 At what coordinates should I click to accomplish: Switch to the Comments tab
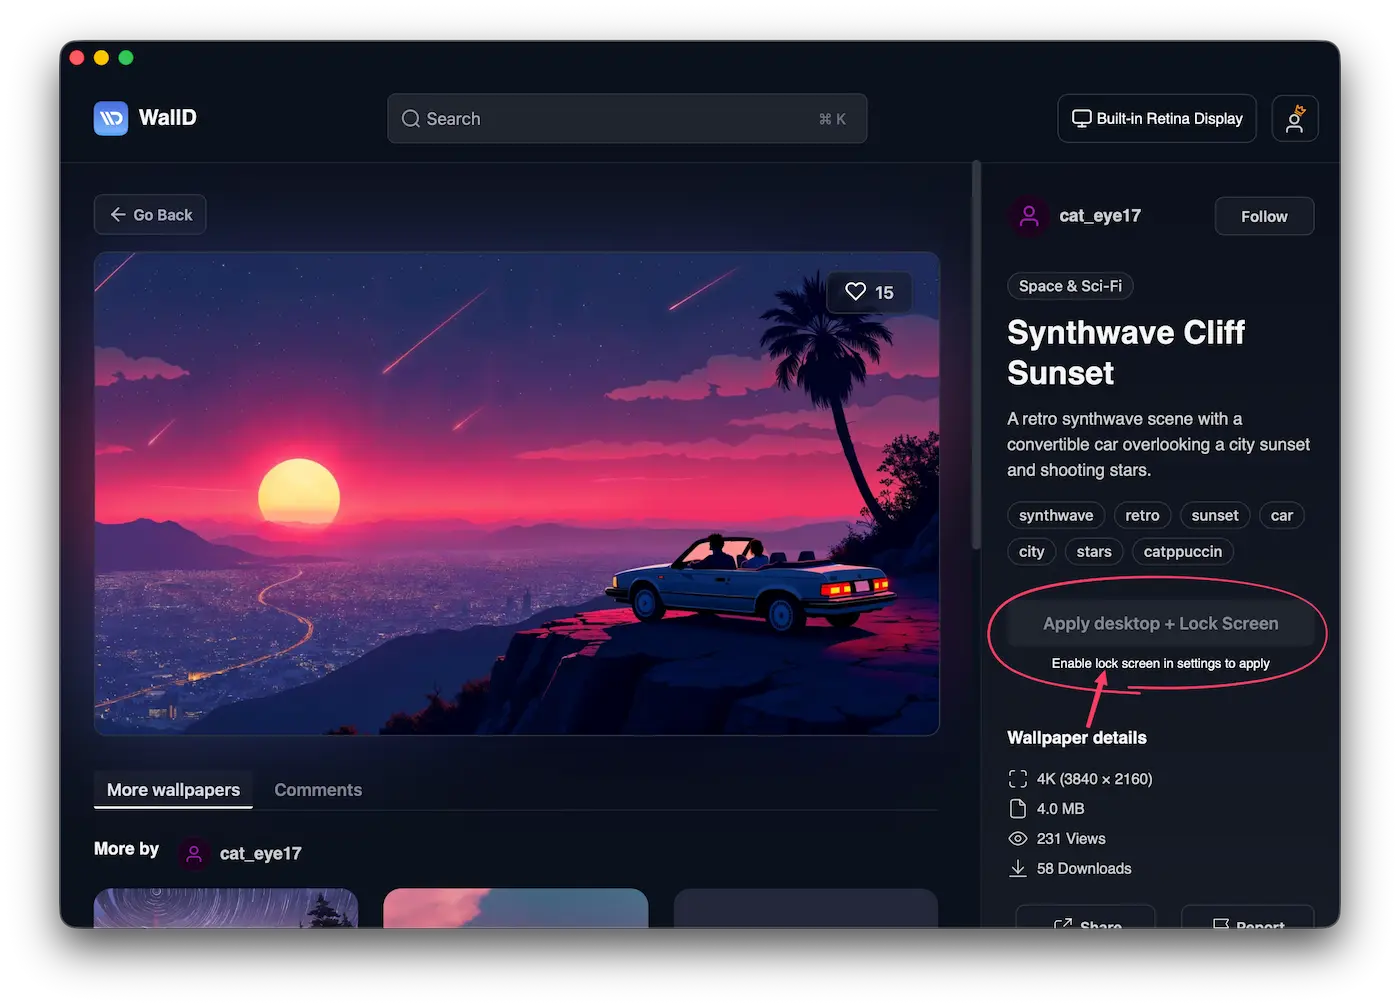(x=318, y=790)
